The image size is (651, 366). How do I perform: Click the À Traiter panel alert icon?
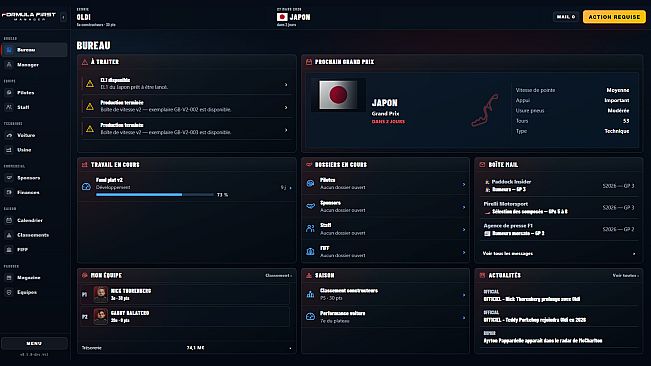pyautogui.click(x=85, y=62)
